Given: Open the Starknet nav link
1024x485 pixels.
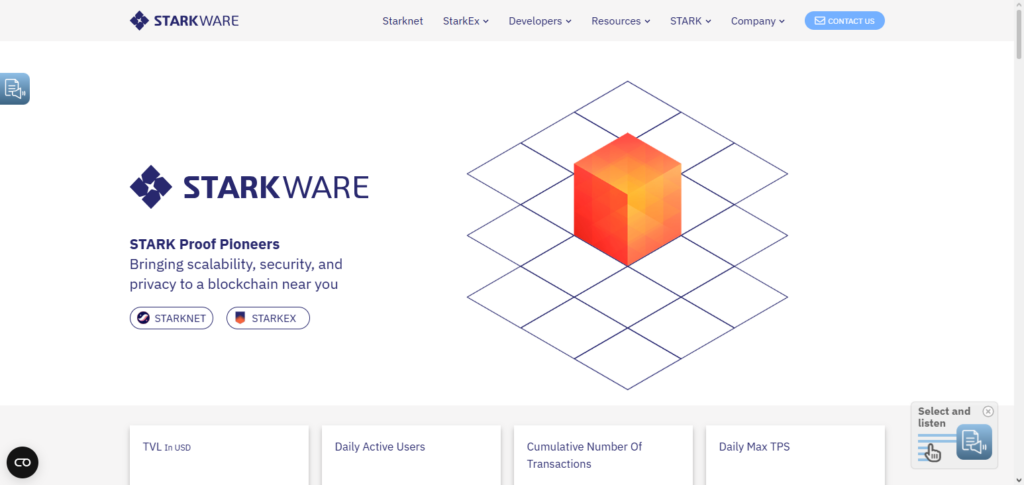Looking at the screenshot, I should 402,21.
